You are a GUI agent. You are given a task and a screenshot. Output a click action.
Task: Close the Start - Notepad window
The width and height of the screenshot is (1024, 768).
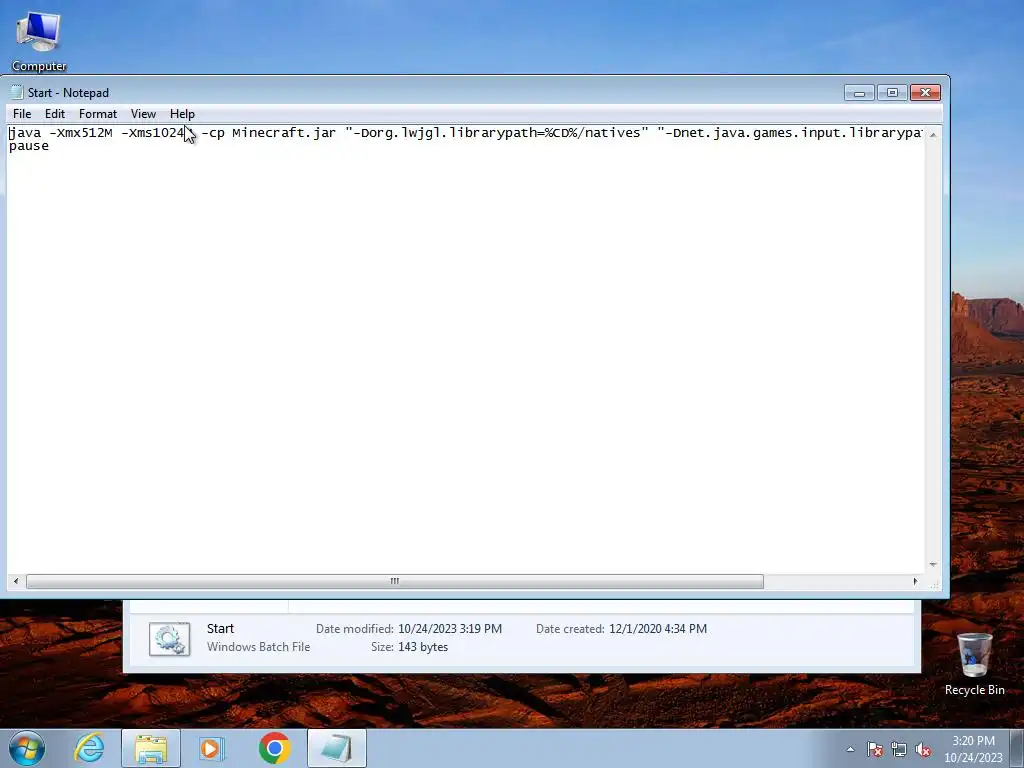925,93
